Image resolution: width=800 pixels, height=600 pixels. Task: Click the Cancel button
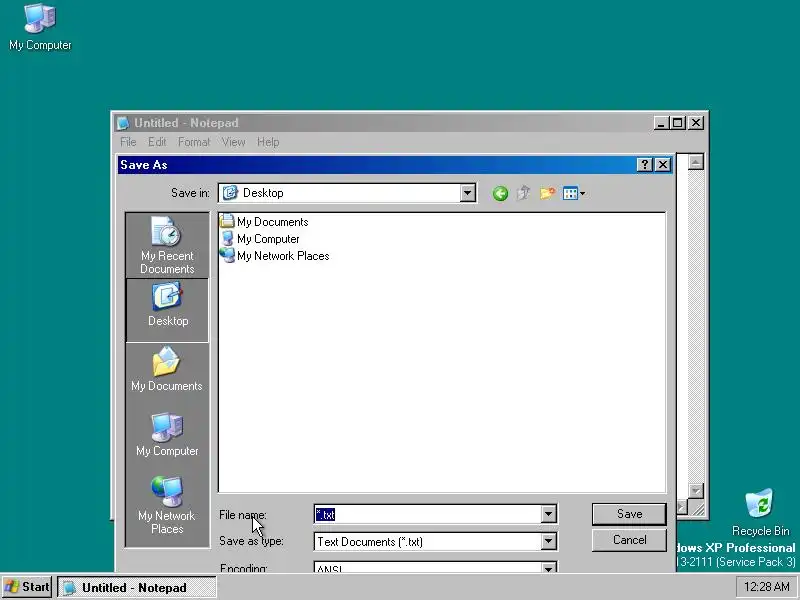pyautogui.click(x=629, y=540)
